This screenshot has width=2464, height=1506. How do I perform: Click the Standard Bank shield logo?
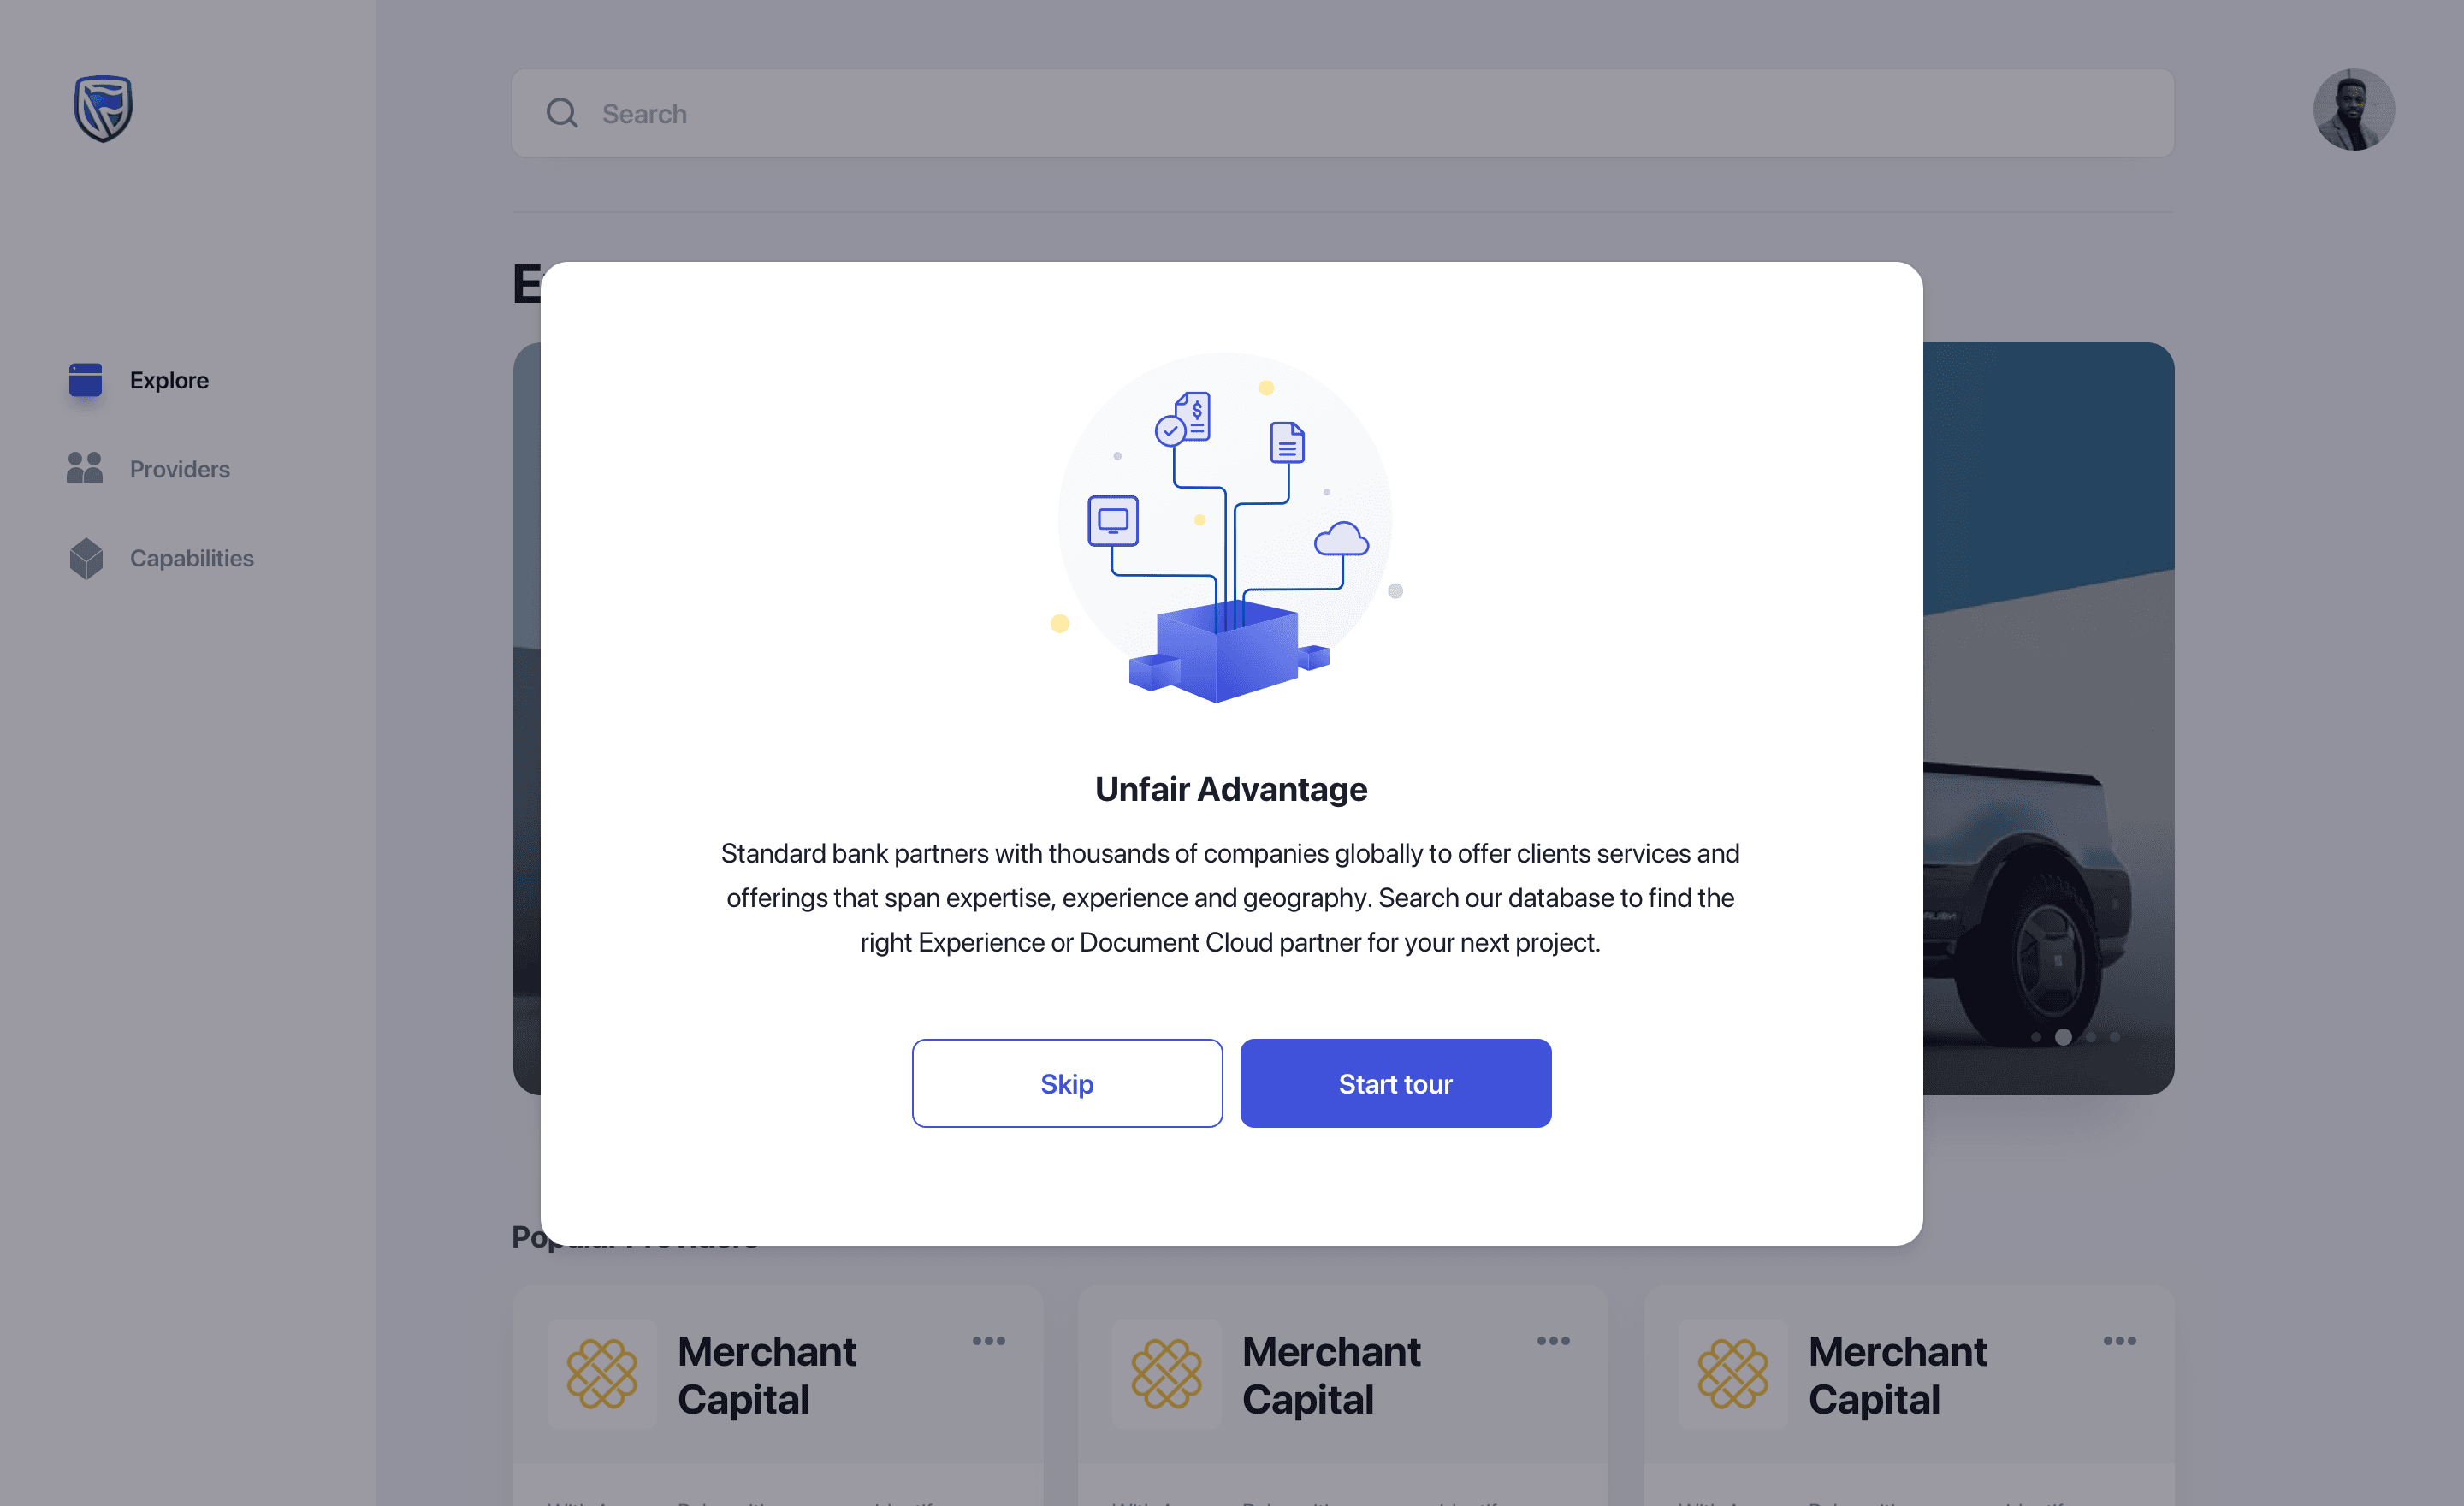(x=103, y=108)
